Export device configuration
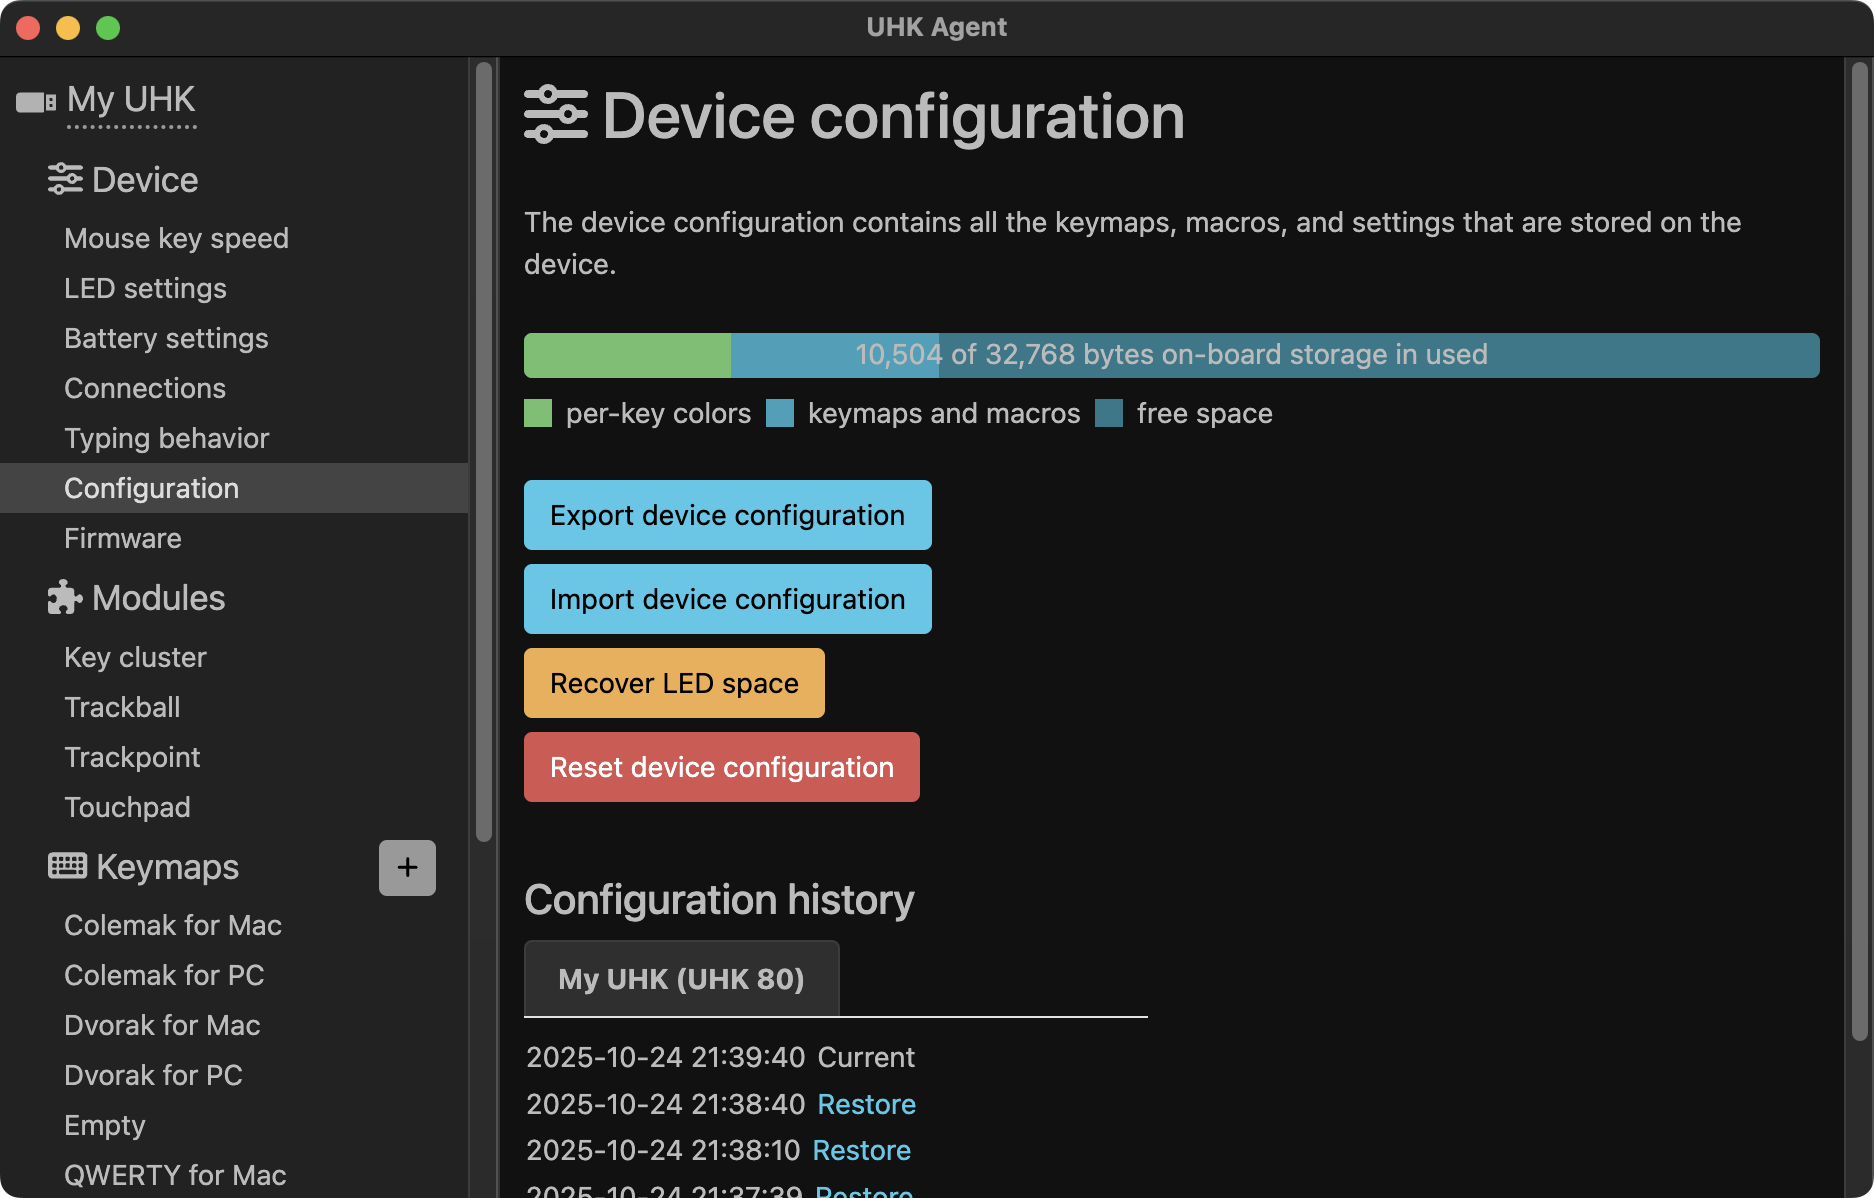The width and height of the screenshot is (1874, 1198). click(x=727, y=515)
